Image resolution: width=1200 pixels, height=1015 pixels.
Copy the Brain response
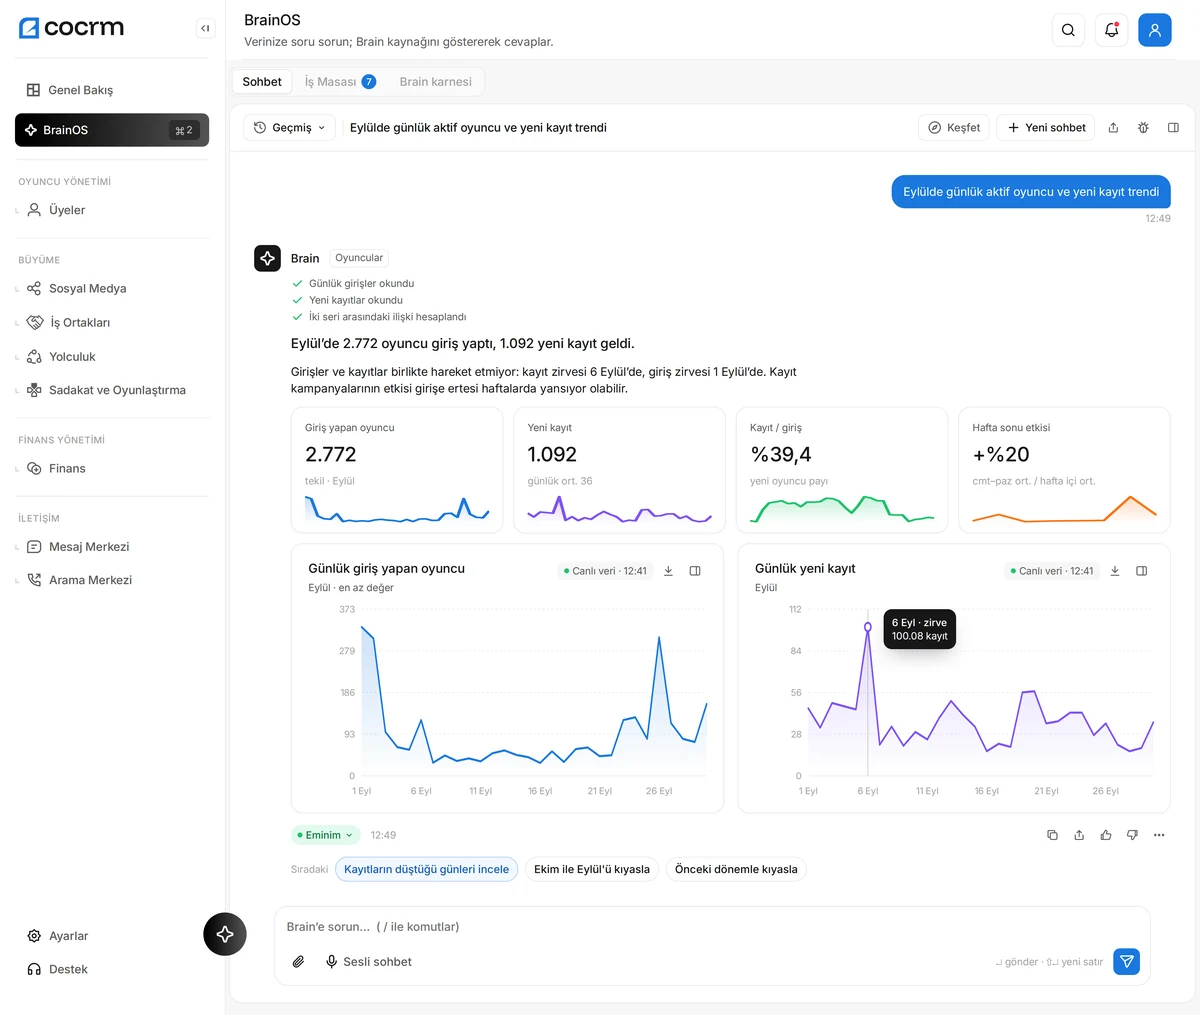tap(1052, 835)
